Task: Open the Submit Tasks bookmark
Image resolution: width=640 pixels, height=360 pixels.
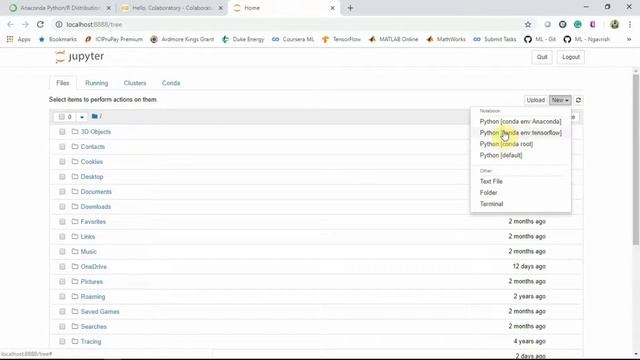Action: coord(495,39)
